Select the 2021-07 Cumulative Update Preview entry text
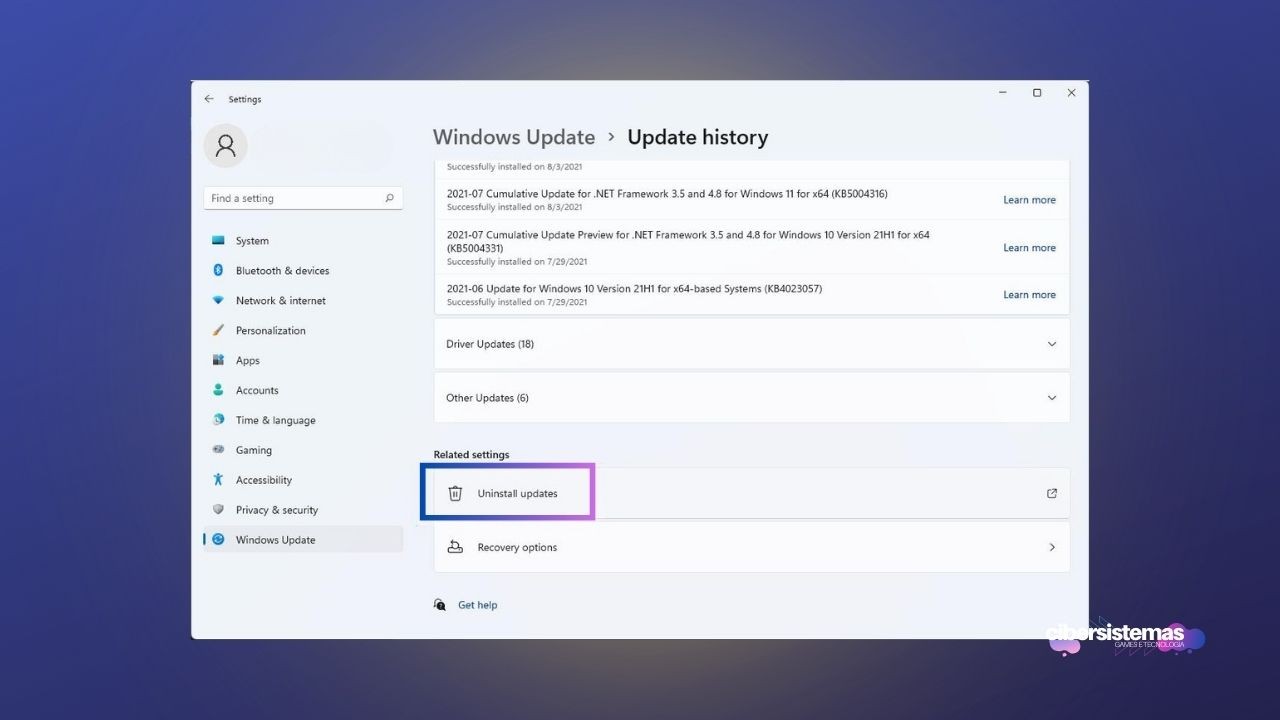This screenshot has height=720, width=1280. click(x=688, y=241)
